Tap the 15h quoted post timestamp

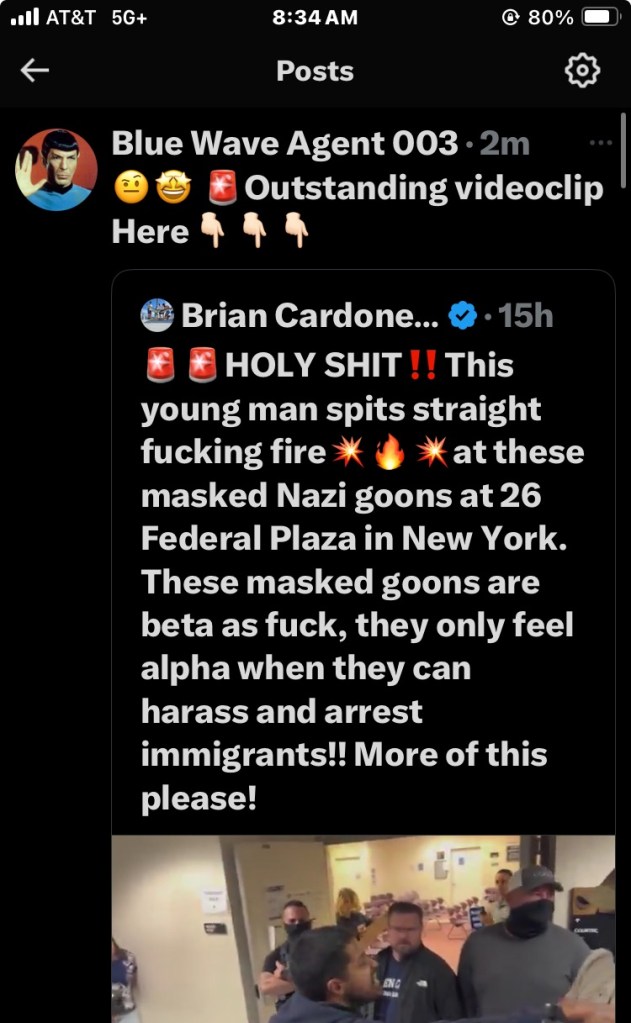(525, 316)
